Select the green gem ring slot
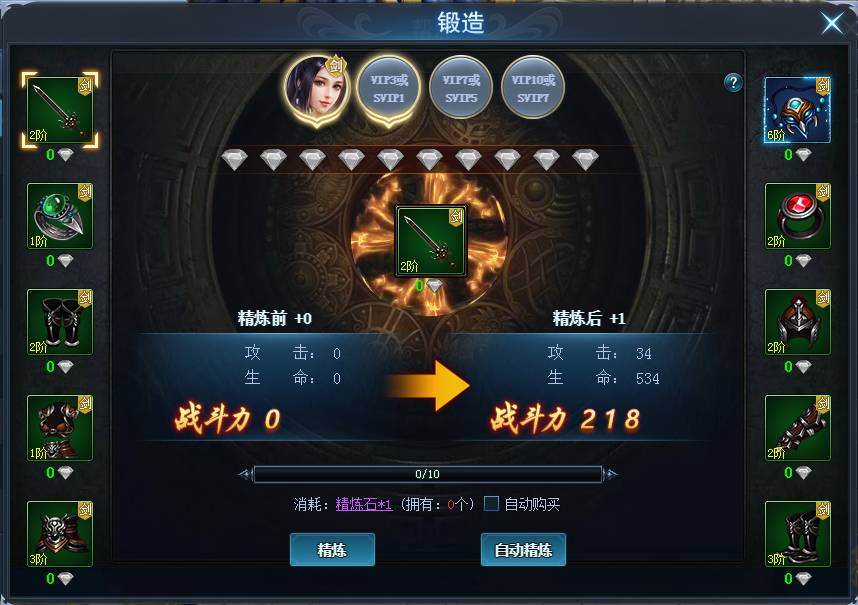The width and height of the screenshot is (858, 605). tap(60, 216)
